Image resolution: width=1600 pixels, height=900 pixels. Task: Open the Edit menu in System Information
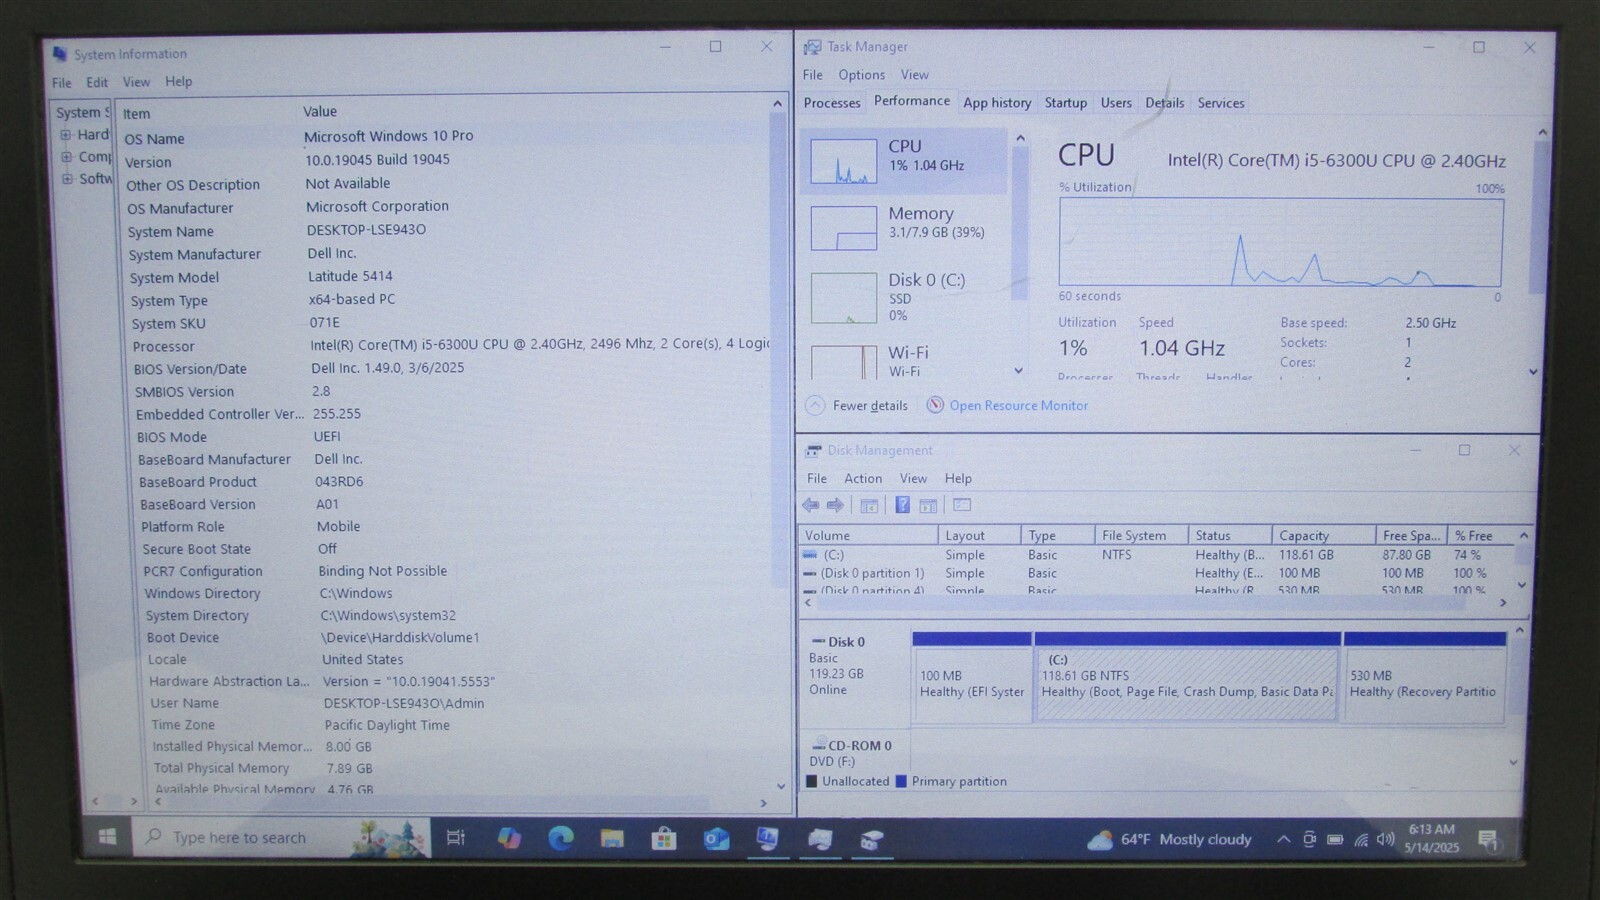97,83
